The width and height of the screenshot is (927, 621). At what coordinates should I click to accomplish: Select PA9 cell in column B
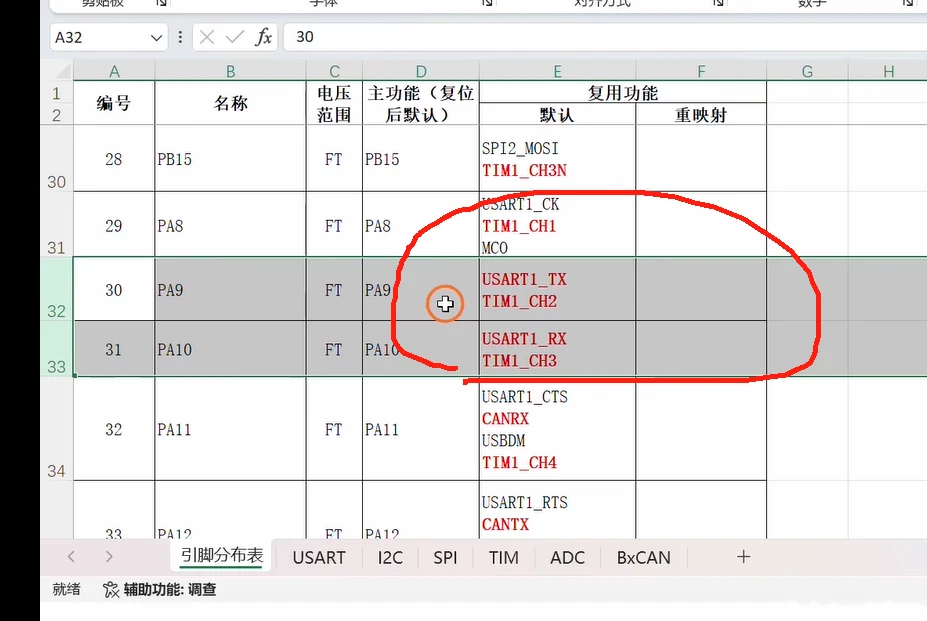231,290
